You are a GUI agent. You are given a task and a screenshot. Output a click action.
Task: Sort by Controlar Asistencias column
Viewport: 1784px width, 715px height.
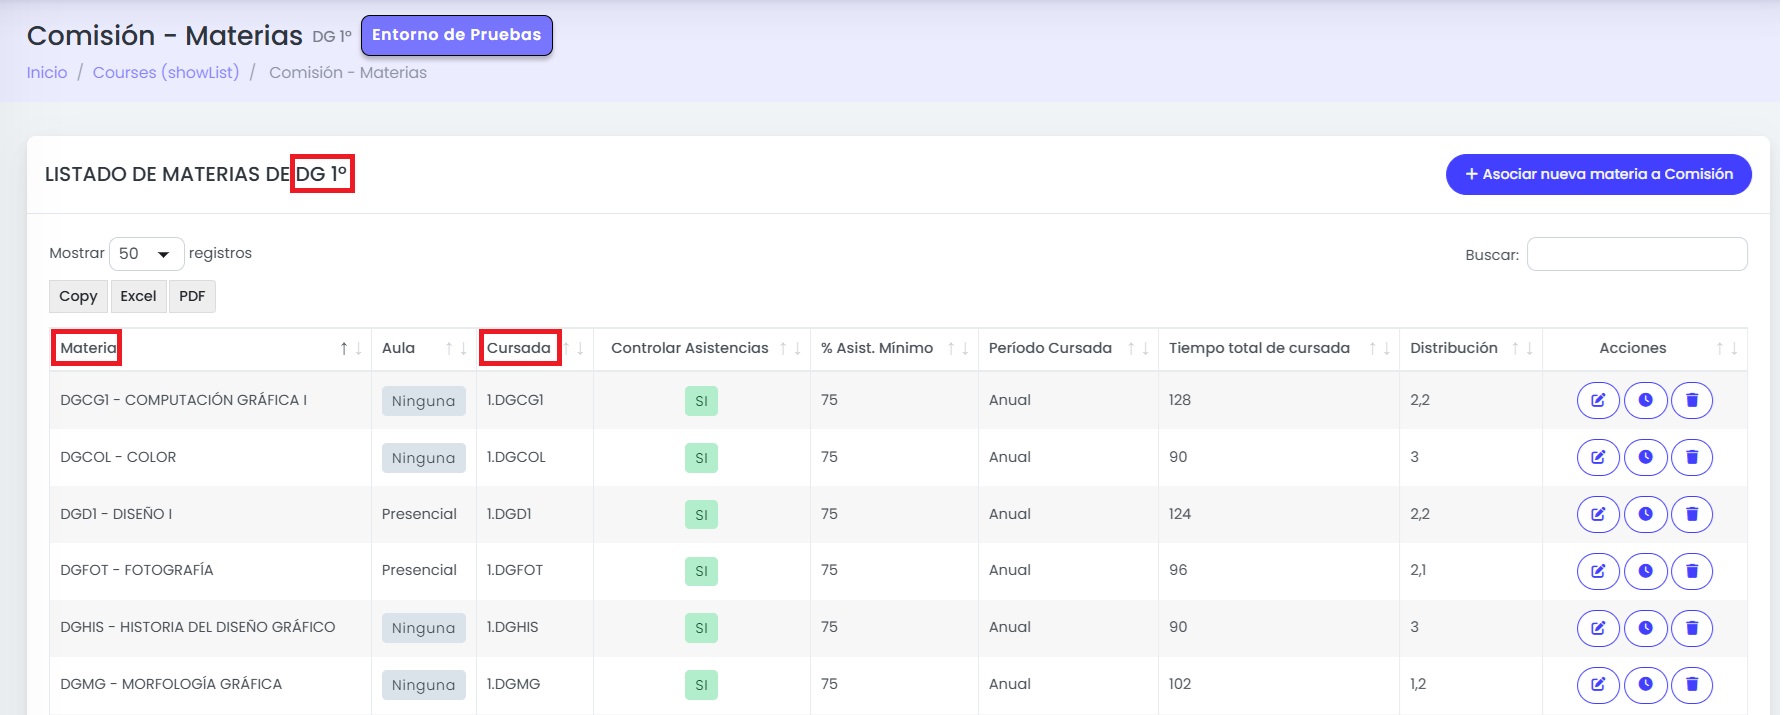point(702,349)
